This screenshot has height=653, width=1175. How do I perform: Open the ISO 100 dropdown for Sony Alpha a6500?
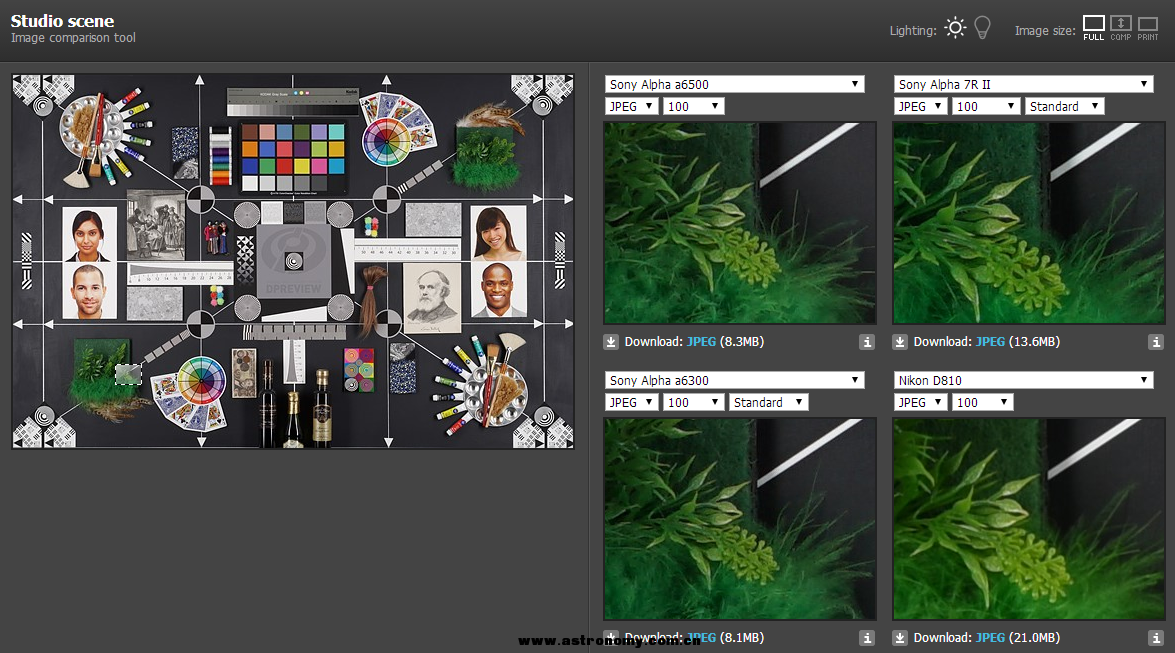(x=694, y=106)
